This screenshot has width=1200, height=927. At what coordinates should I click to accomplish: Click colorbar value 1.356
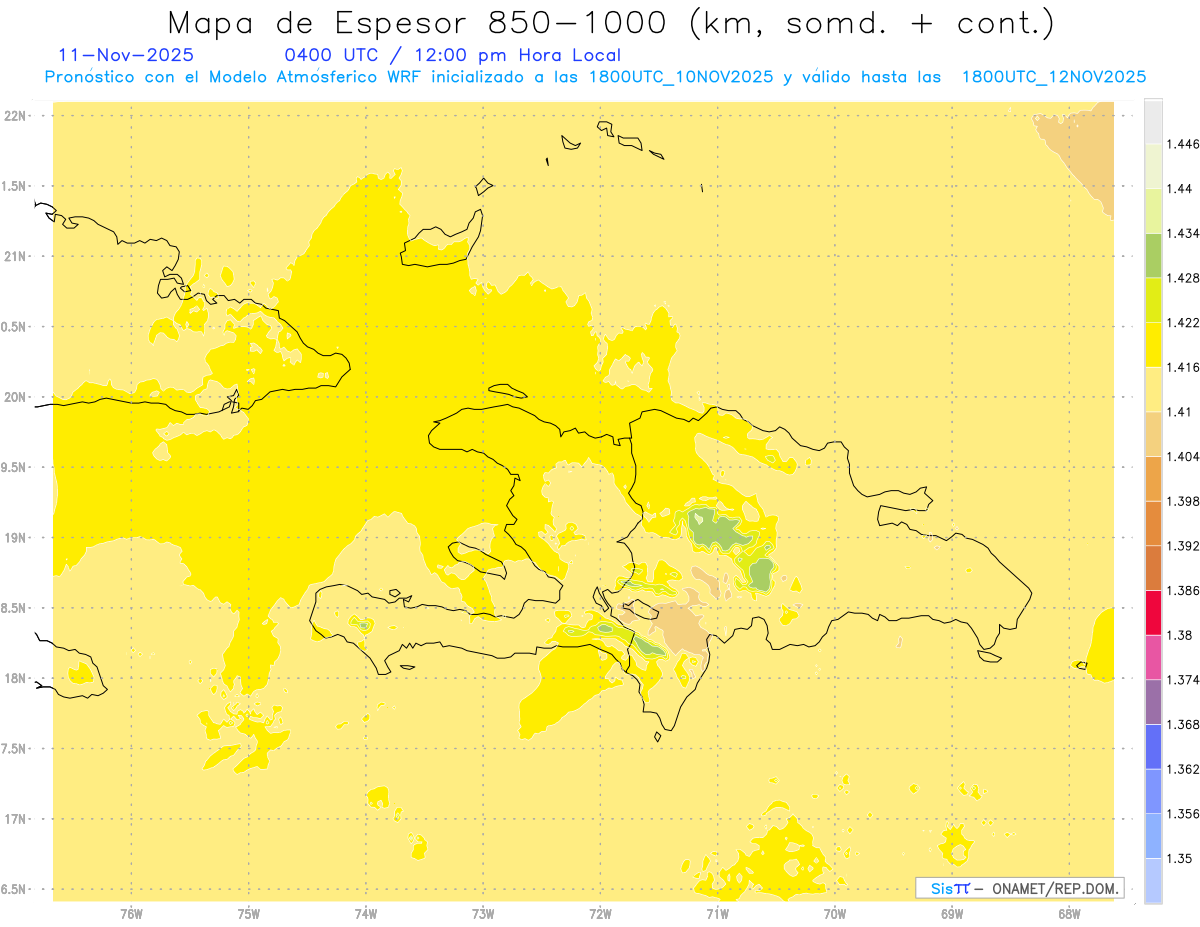1183,814
